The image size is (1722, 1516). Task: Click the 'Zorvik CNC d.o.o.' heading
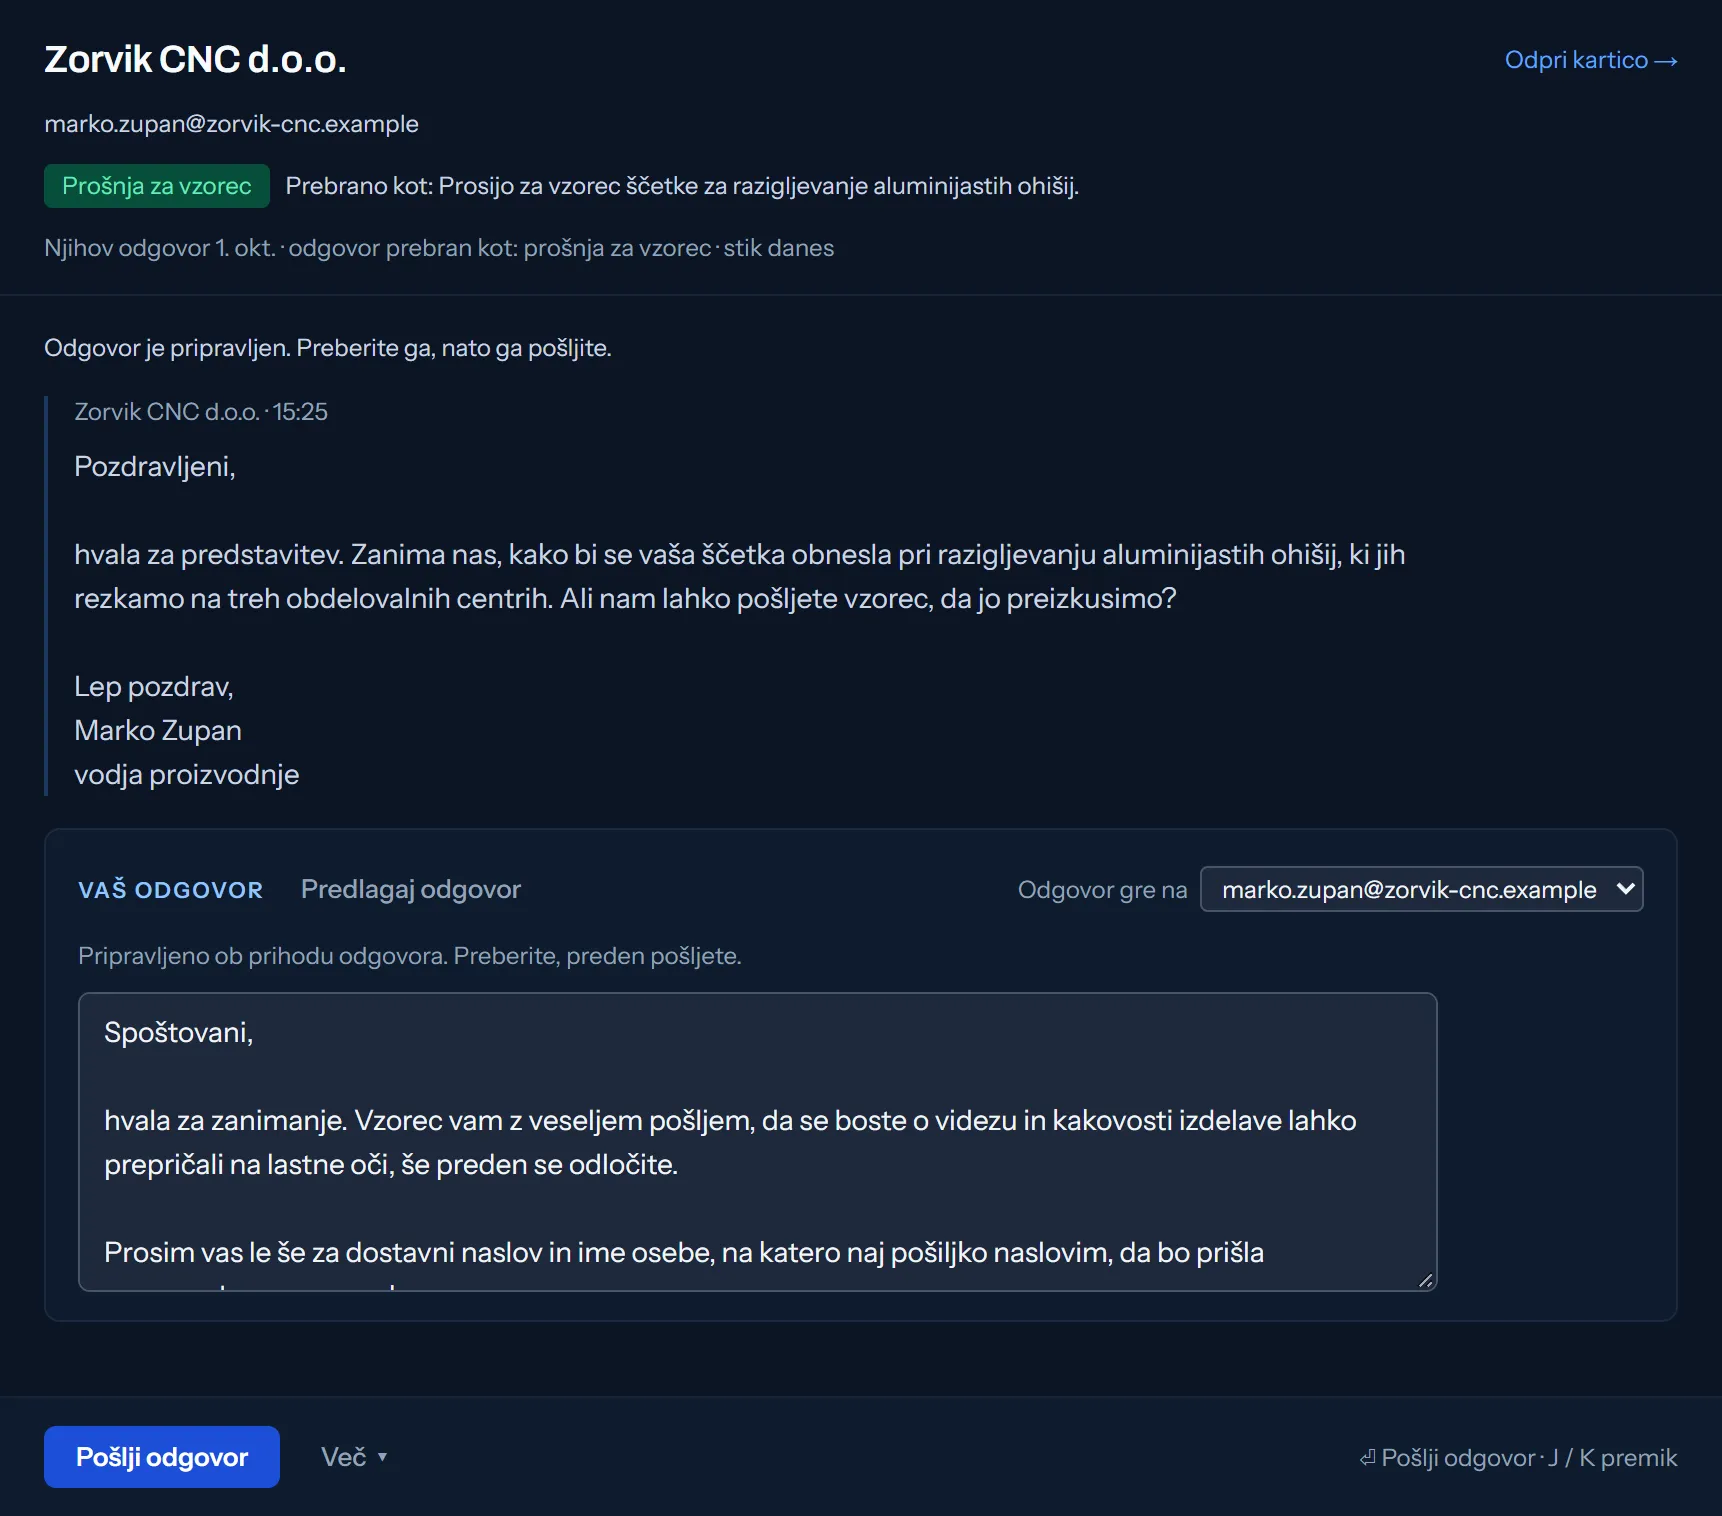click(x=195, y=60)
